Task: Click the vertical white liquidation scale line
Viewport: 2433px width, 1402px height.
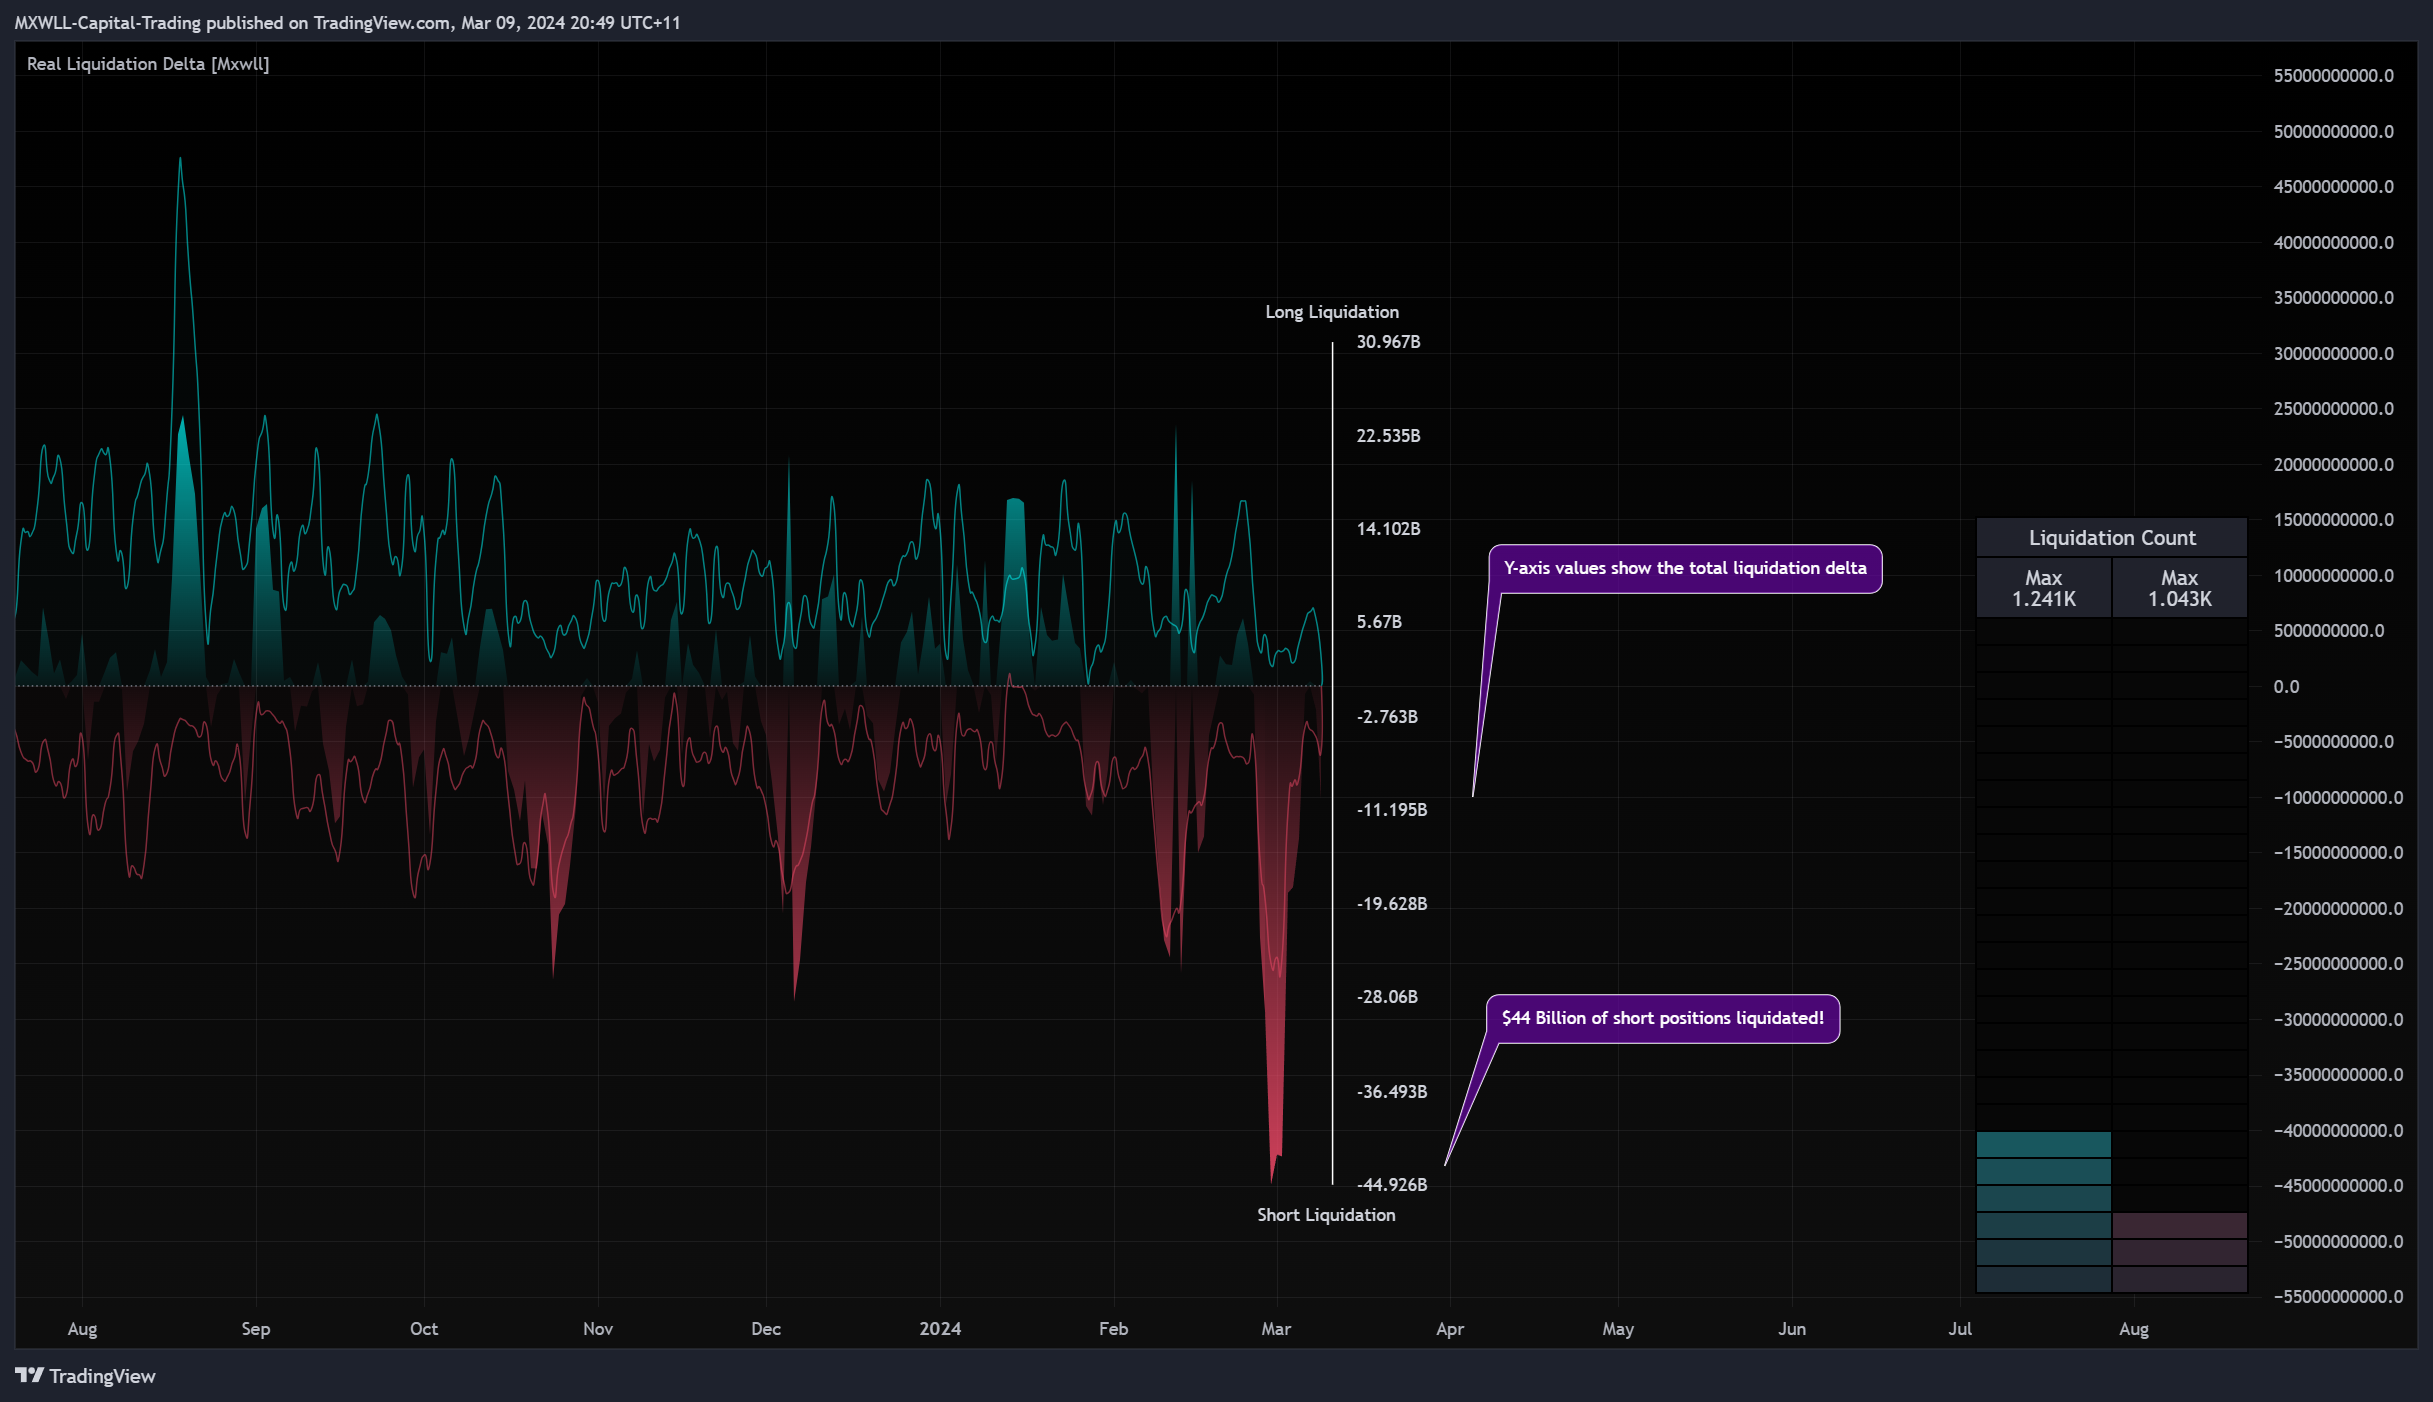Action: (x=1332, y=764)
